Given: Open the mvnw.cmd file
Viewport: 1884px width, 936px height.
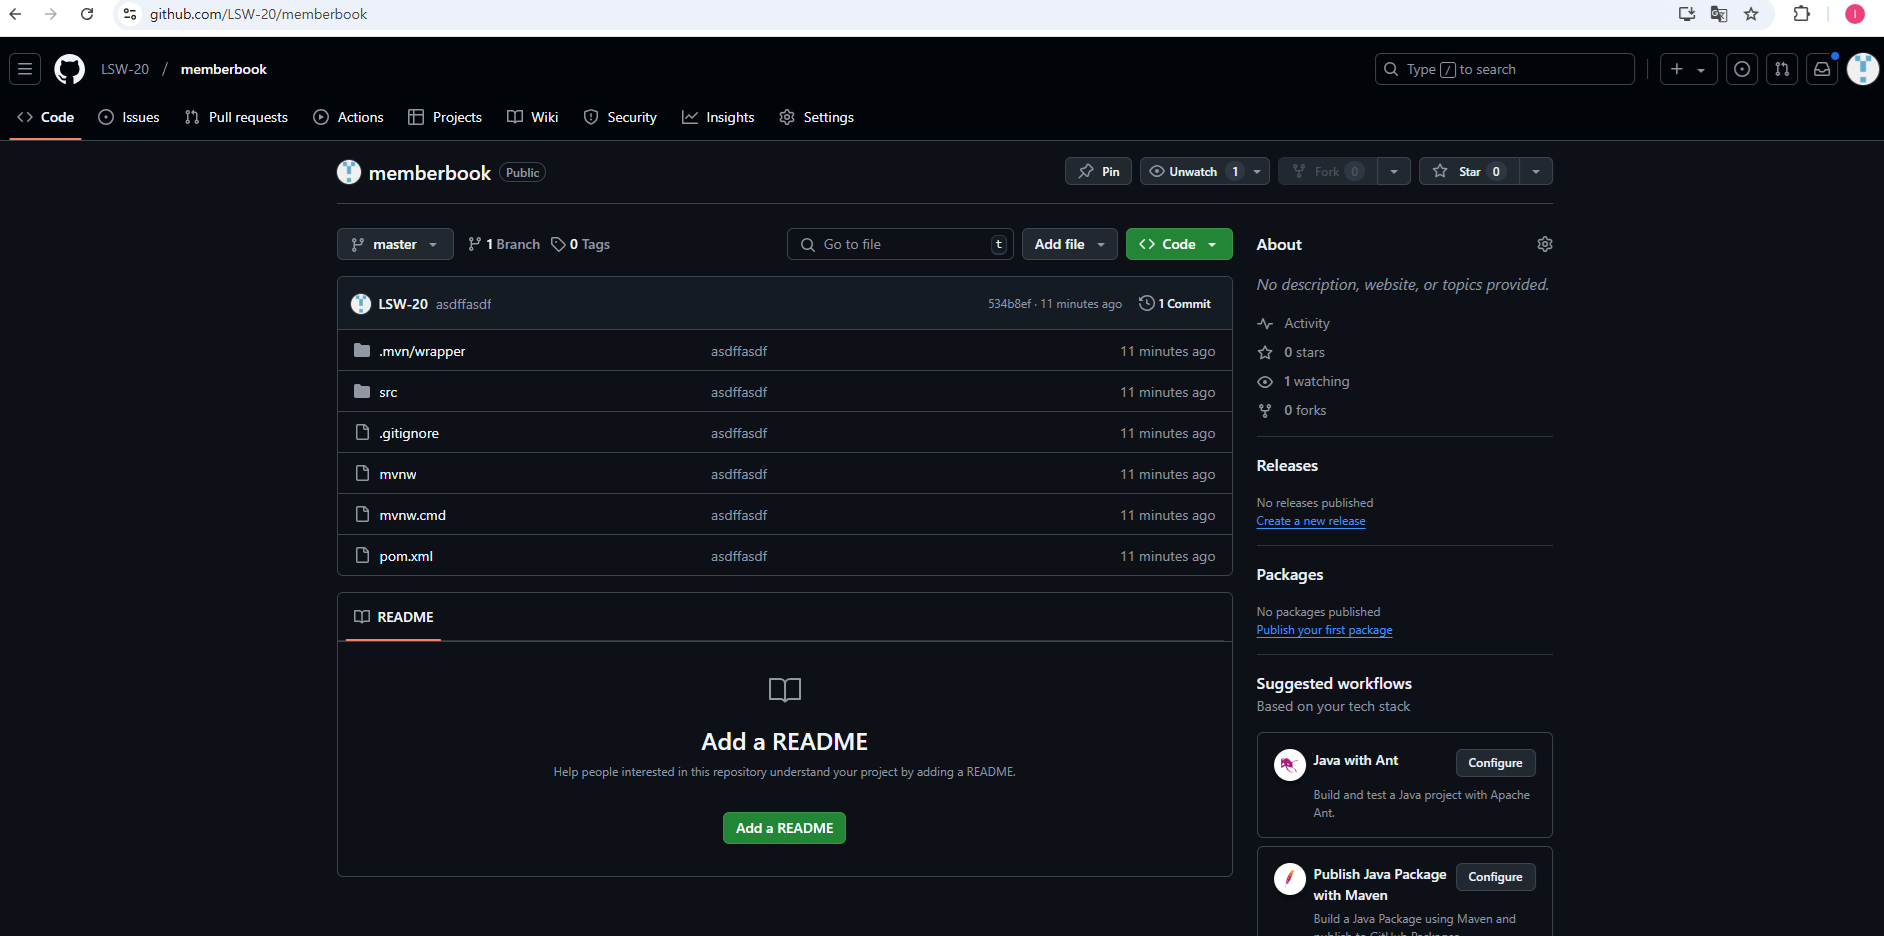Looking at the screenshot, I should tap(413, 515).
